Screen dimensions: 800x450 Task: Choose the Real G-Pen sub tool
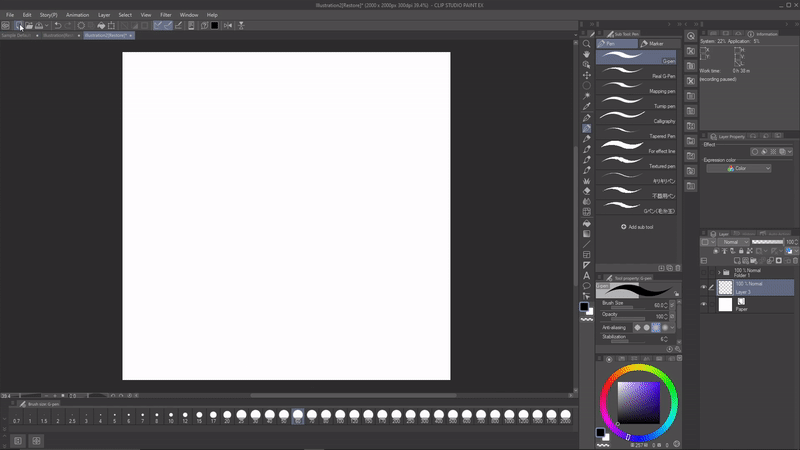click(x=636, y=72)
